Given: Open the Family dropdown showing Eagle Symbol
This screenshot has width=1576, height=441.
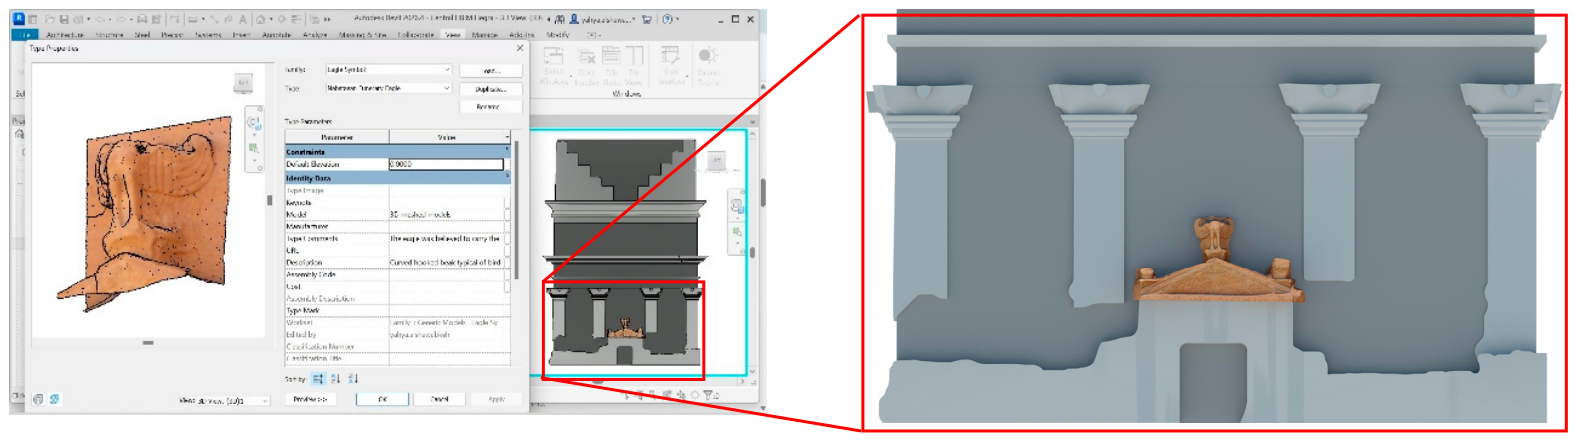Looking at the screenshot, I should [389, 69].
